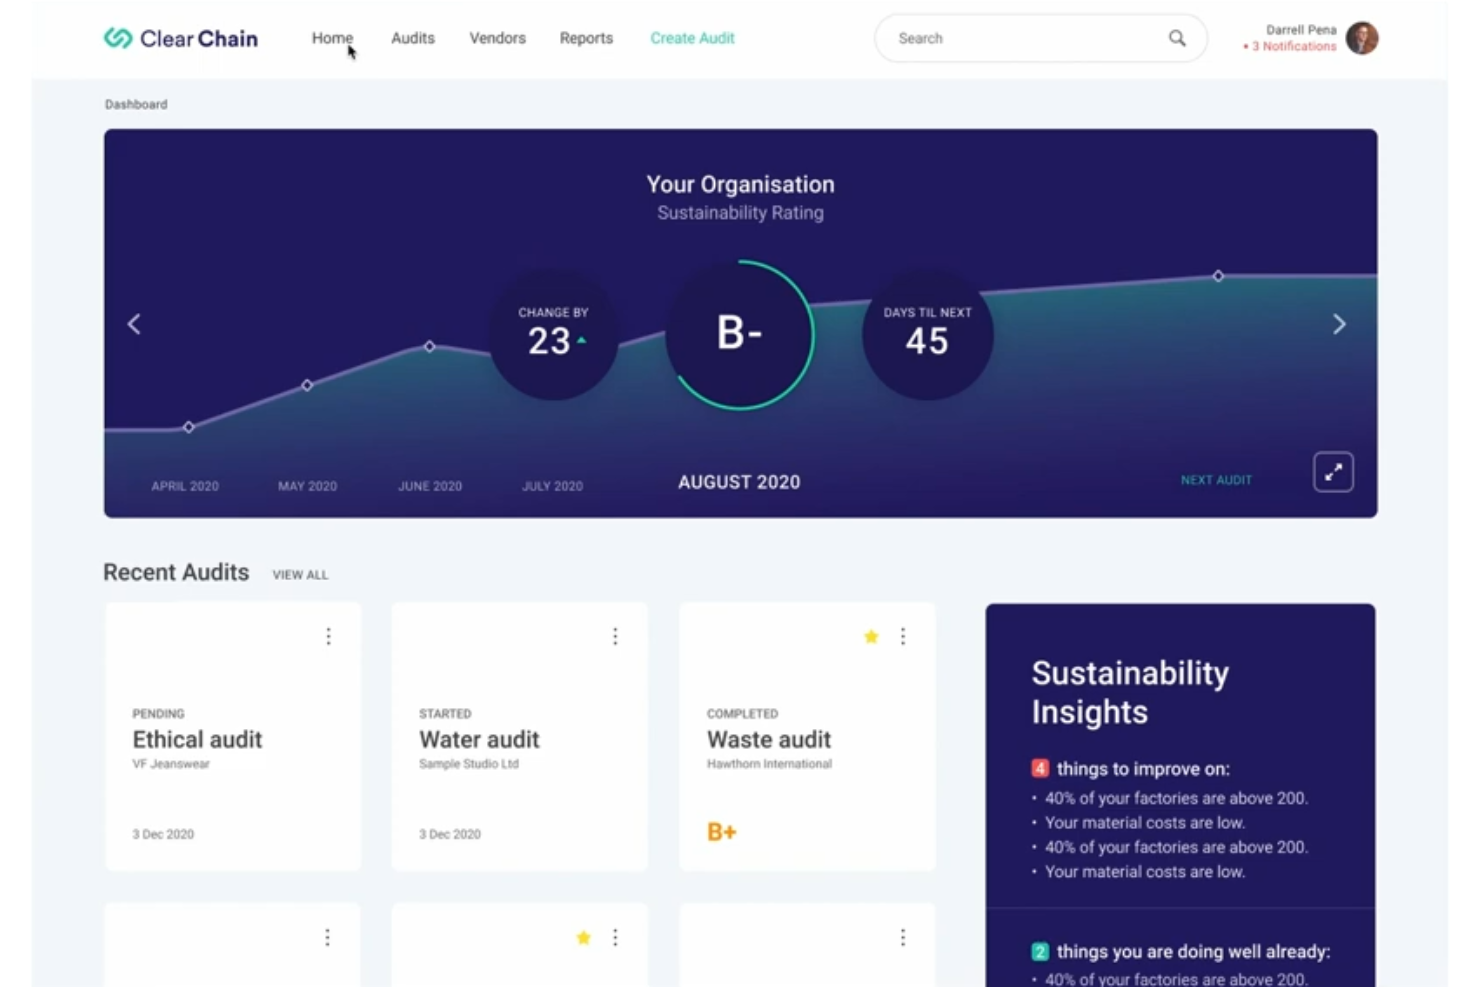
Task: Focus the Search input field
Action: point(1020,38)
